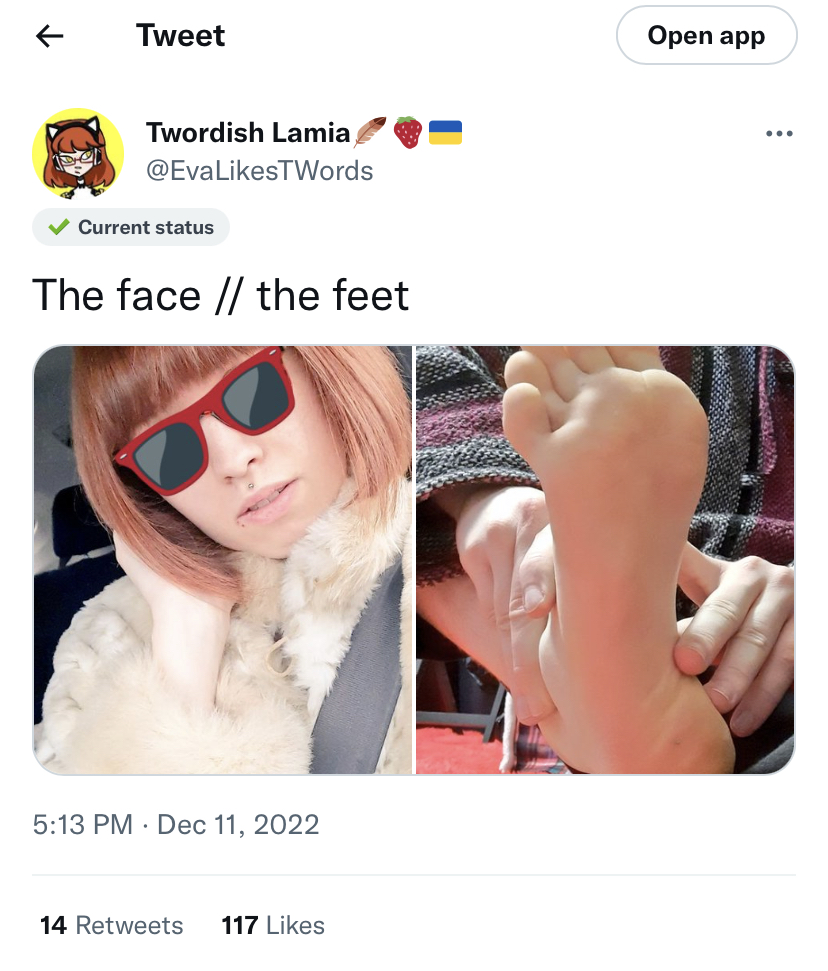Open the @EvaLikesTWords handle
Viewport: 828px width, 971px height.
tap(259, 171)
